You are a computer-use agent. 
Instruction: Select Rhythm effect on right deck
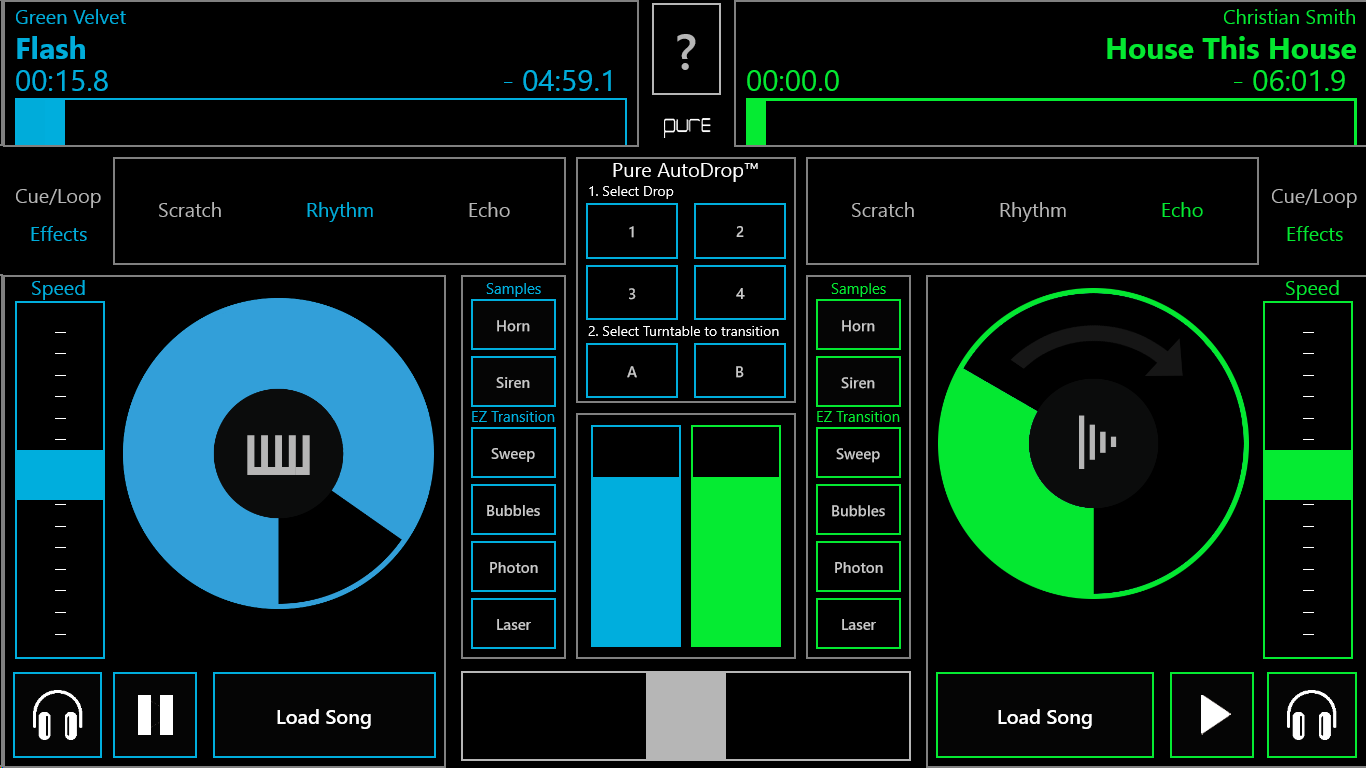click(1033, 210)
